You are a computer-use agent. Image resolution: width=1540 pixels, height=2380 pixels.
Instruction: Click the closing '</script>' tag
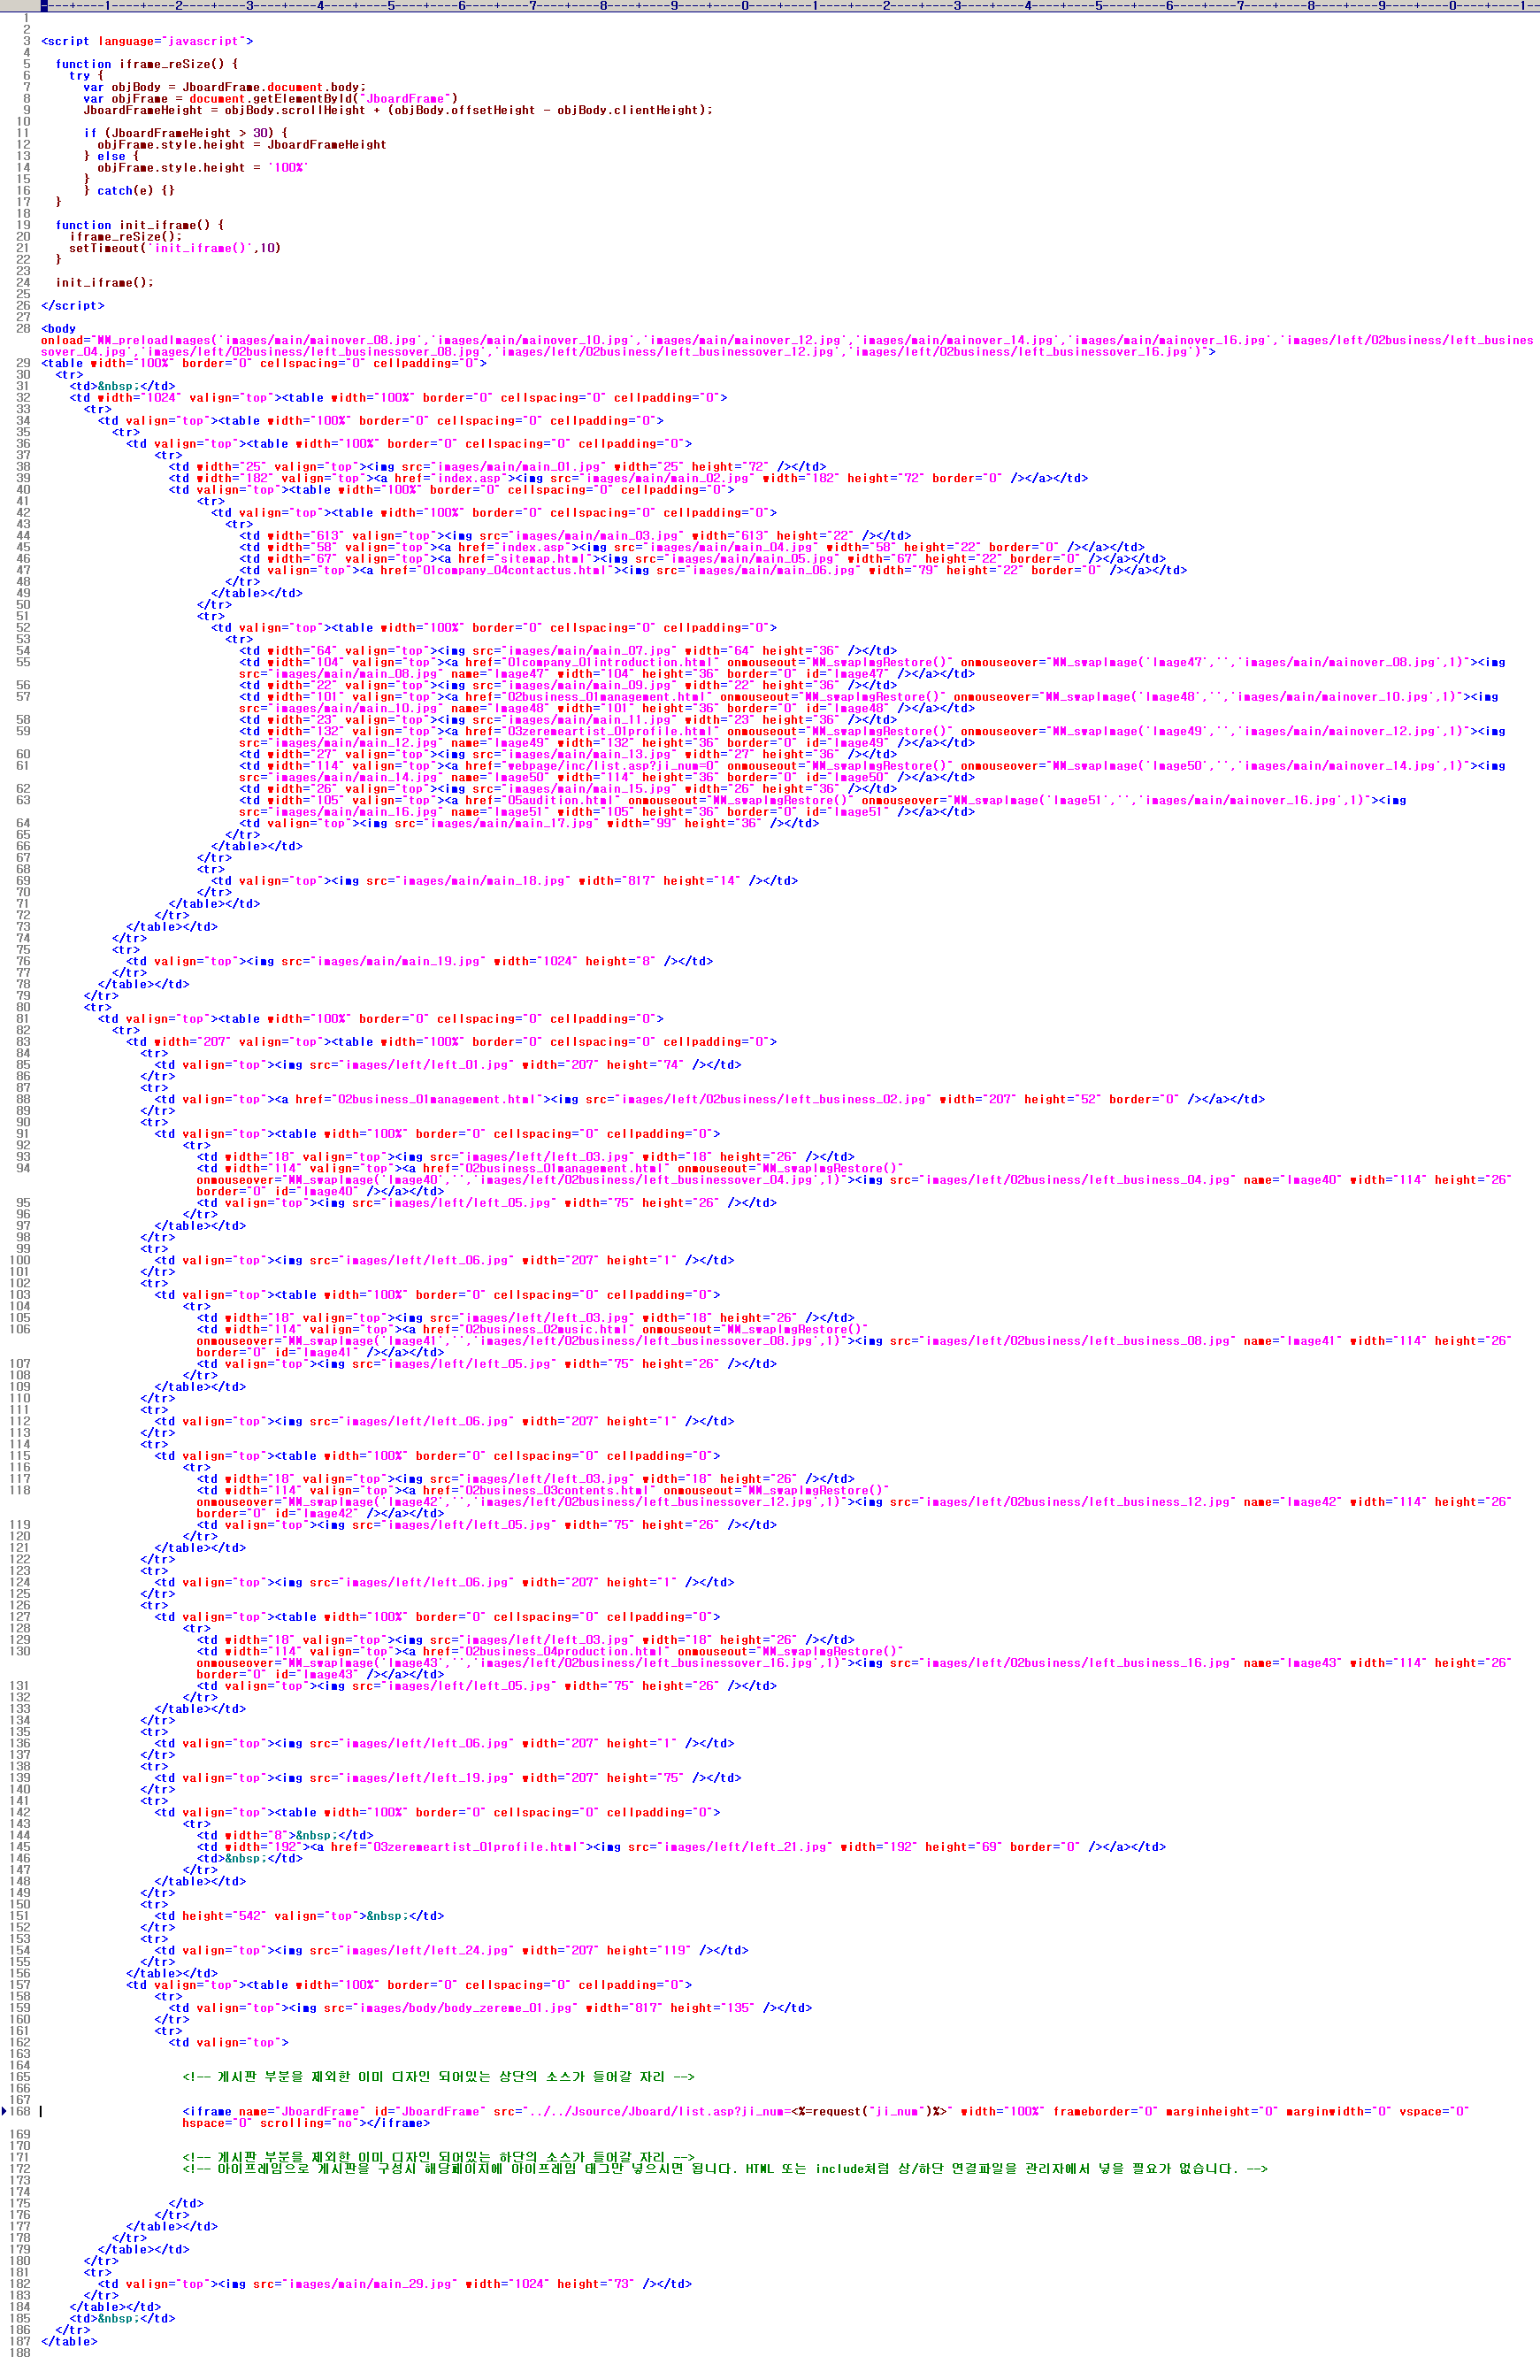(73, 306)
